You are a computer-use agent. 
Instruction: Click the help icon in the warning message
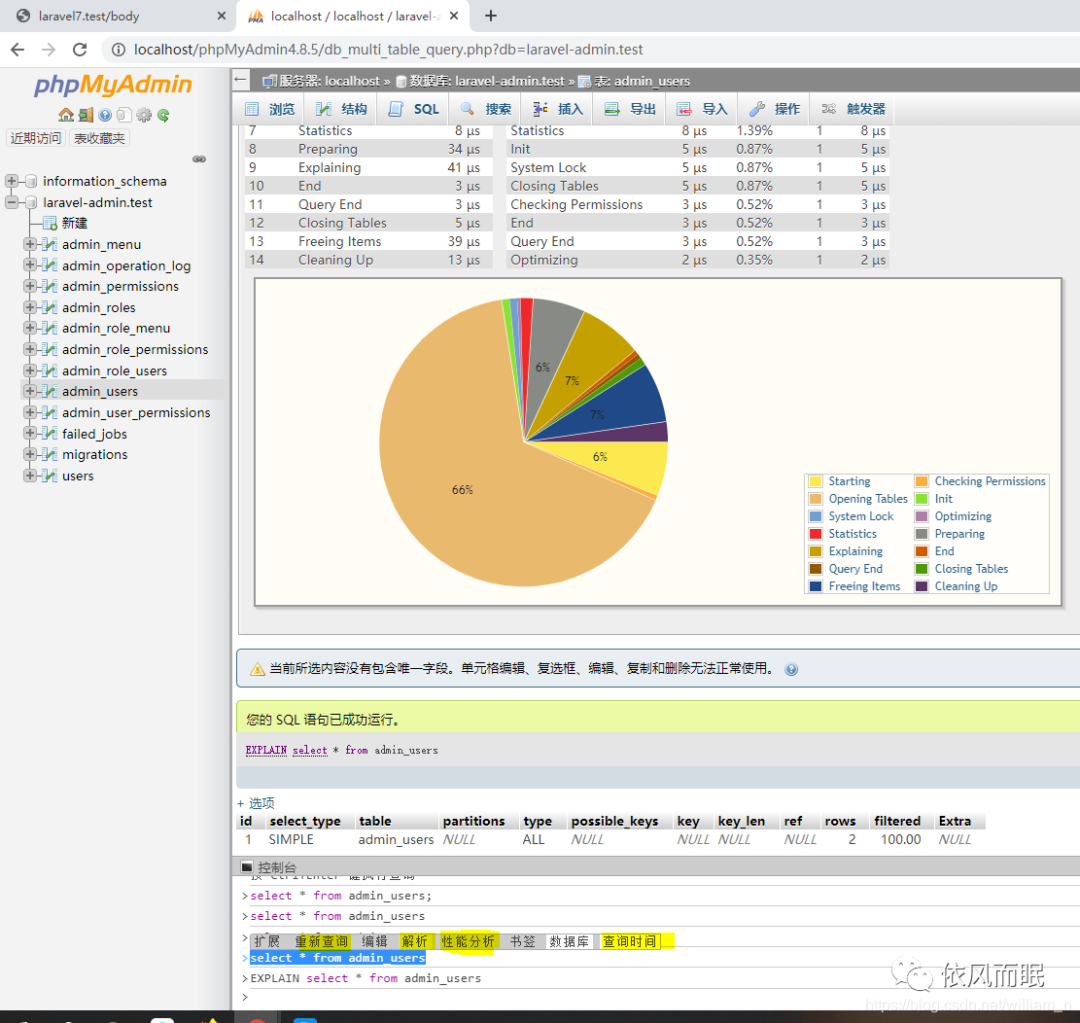point(791,670)
